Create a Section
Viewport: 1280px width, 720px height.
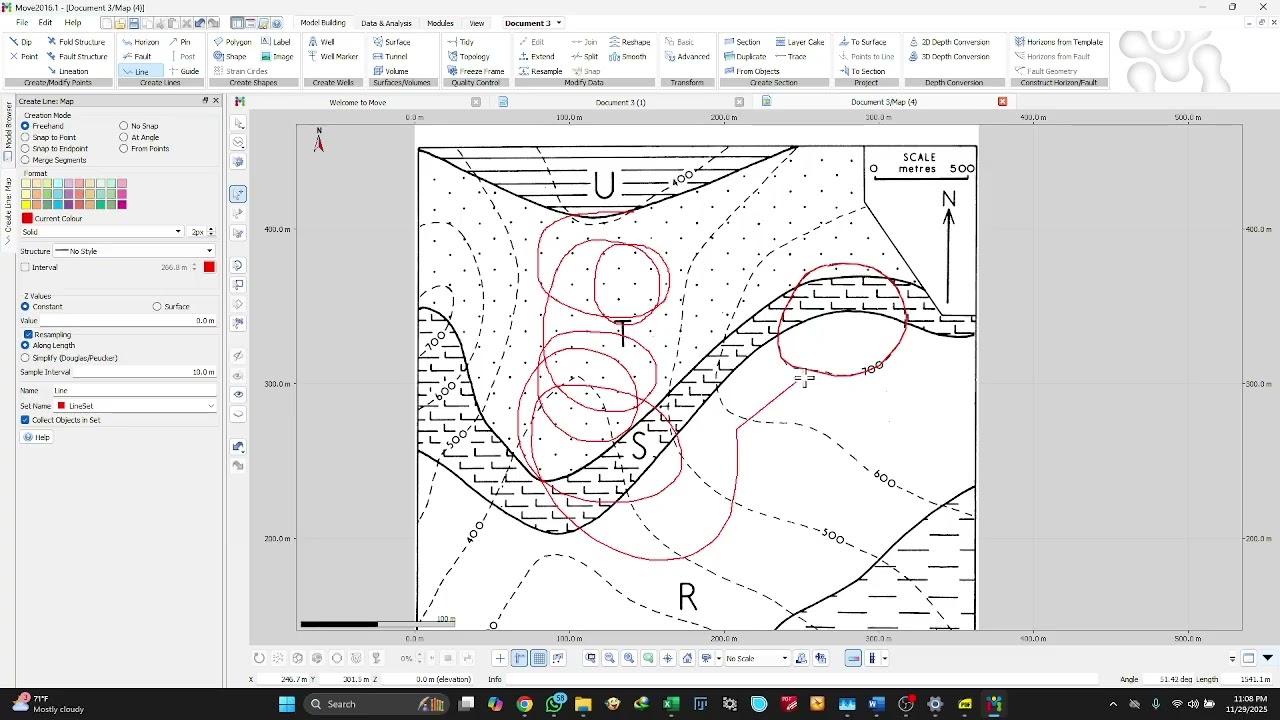point(742,42)
